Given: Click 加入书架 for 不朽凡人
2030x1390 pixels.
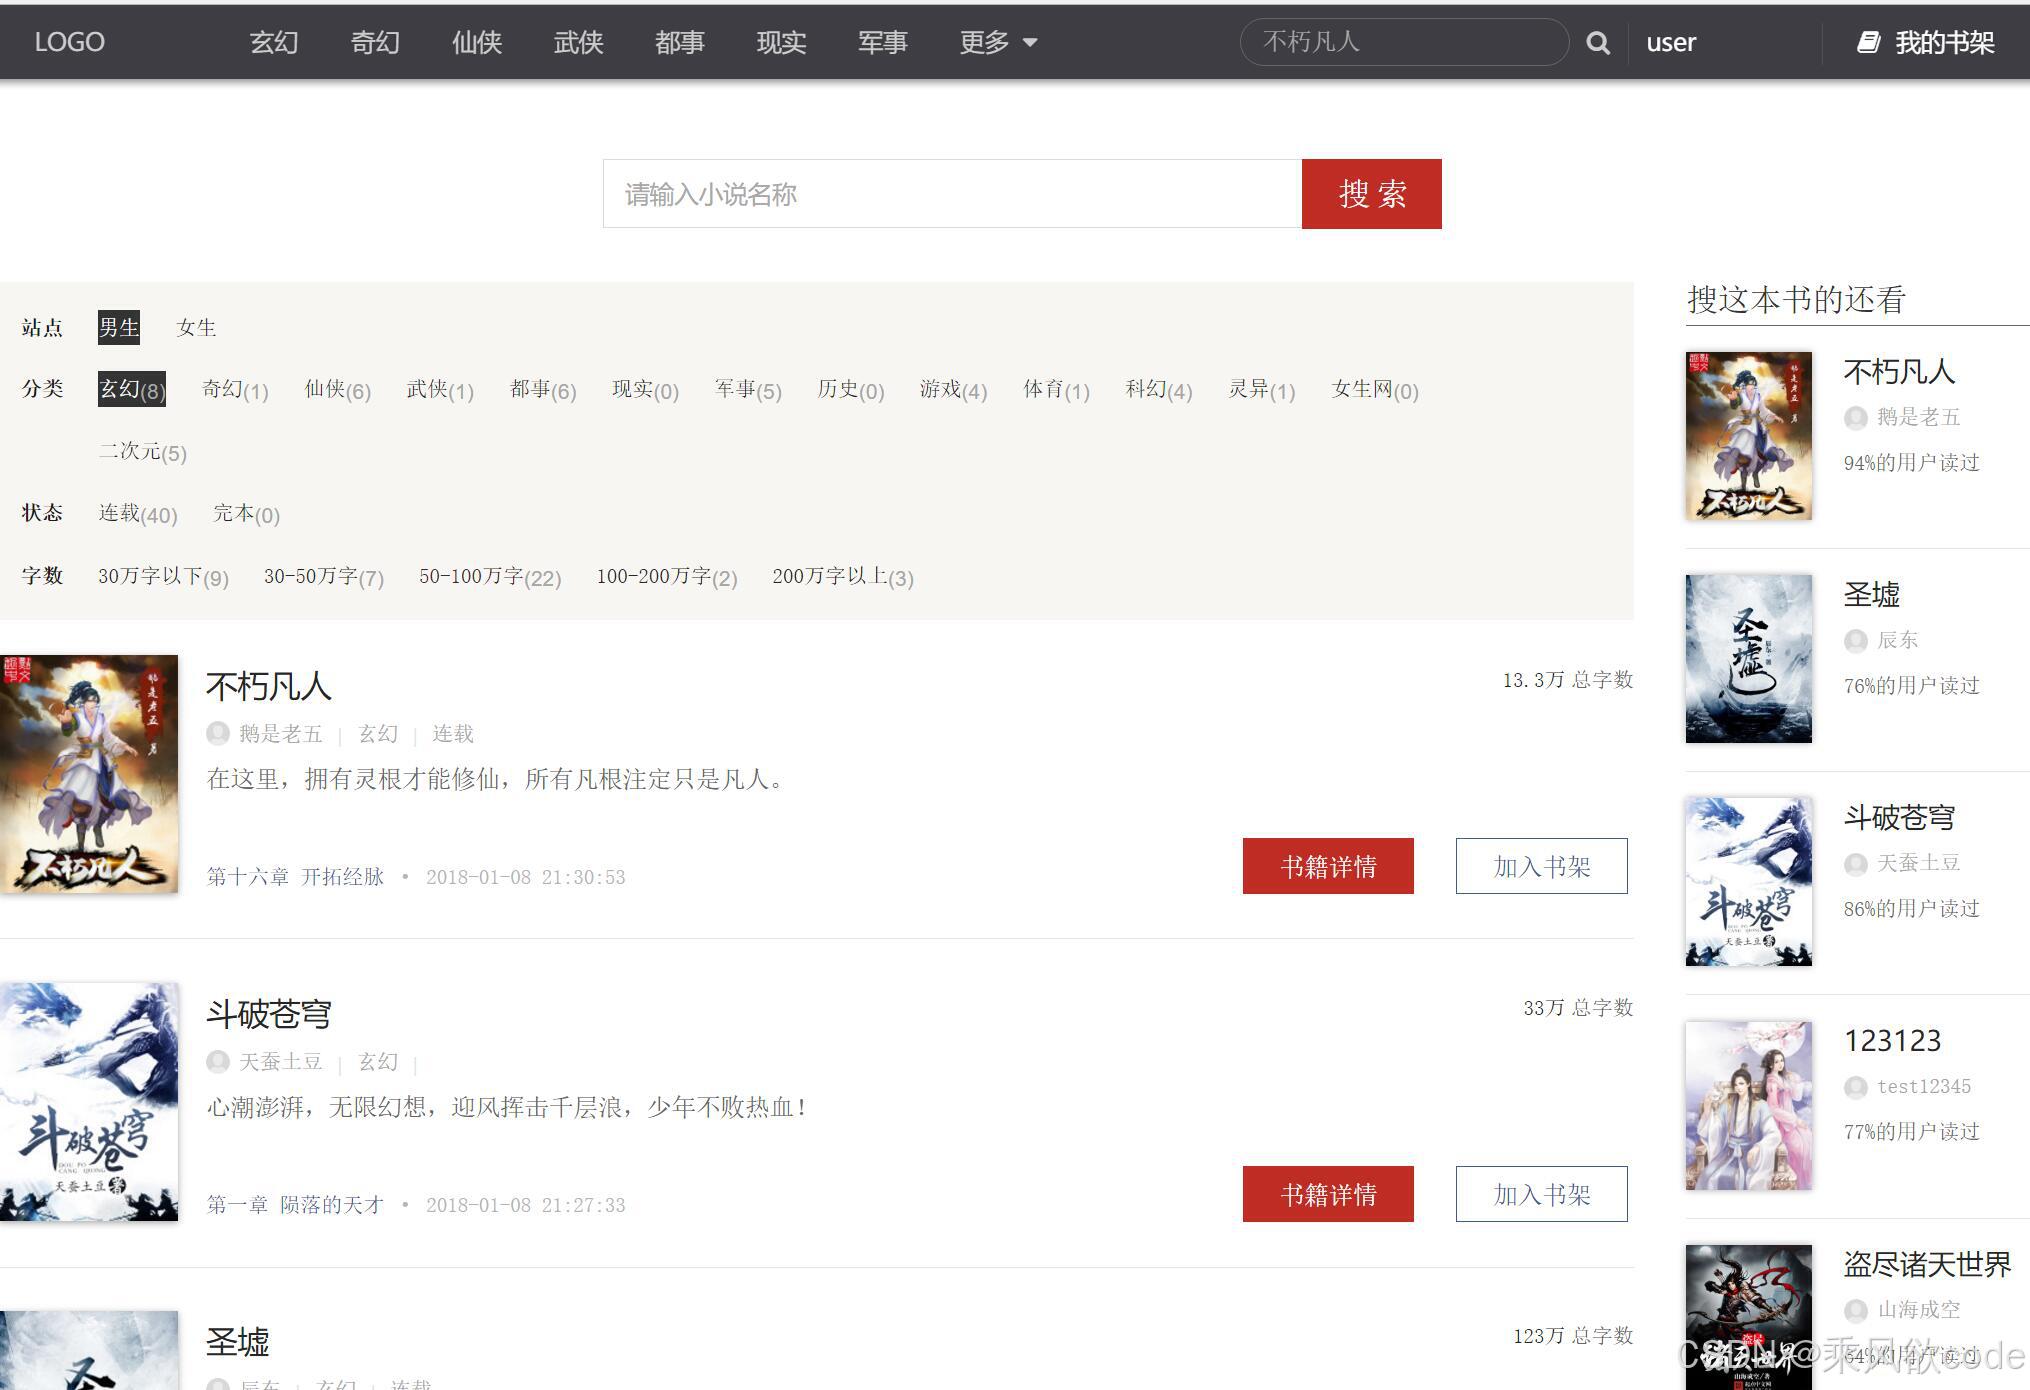Looking at the screenshot, I should 1541,866.
